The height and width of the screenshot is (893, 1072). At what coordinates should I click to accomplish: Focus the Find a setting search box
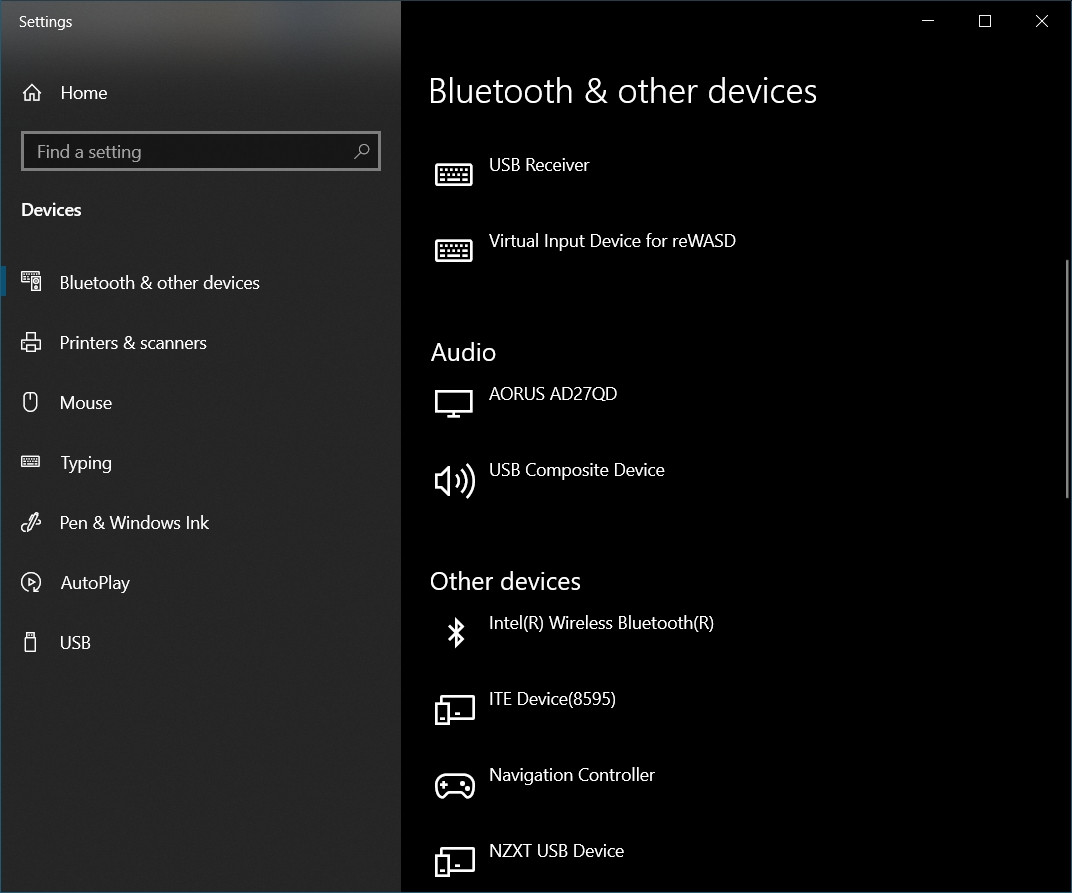190,152
